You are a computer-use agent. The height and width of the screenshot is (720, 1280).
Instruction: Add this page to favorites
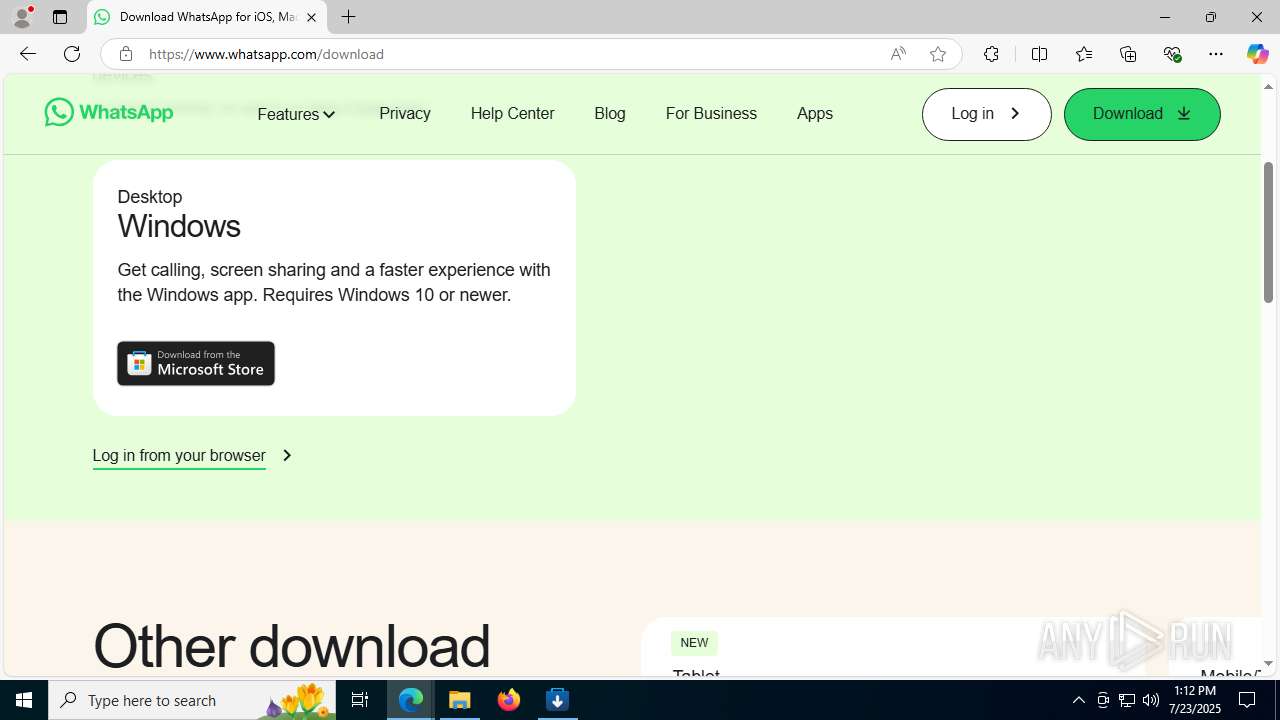point(938,54)
